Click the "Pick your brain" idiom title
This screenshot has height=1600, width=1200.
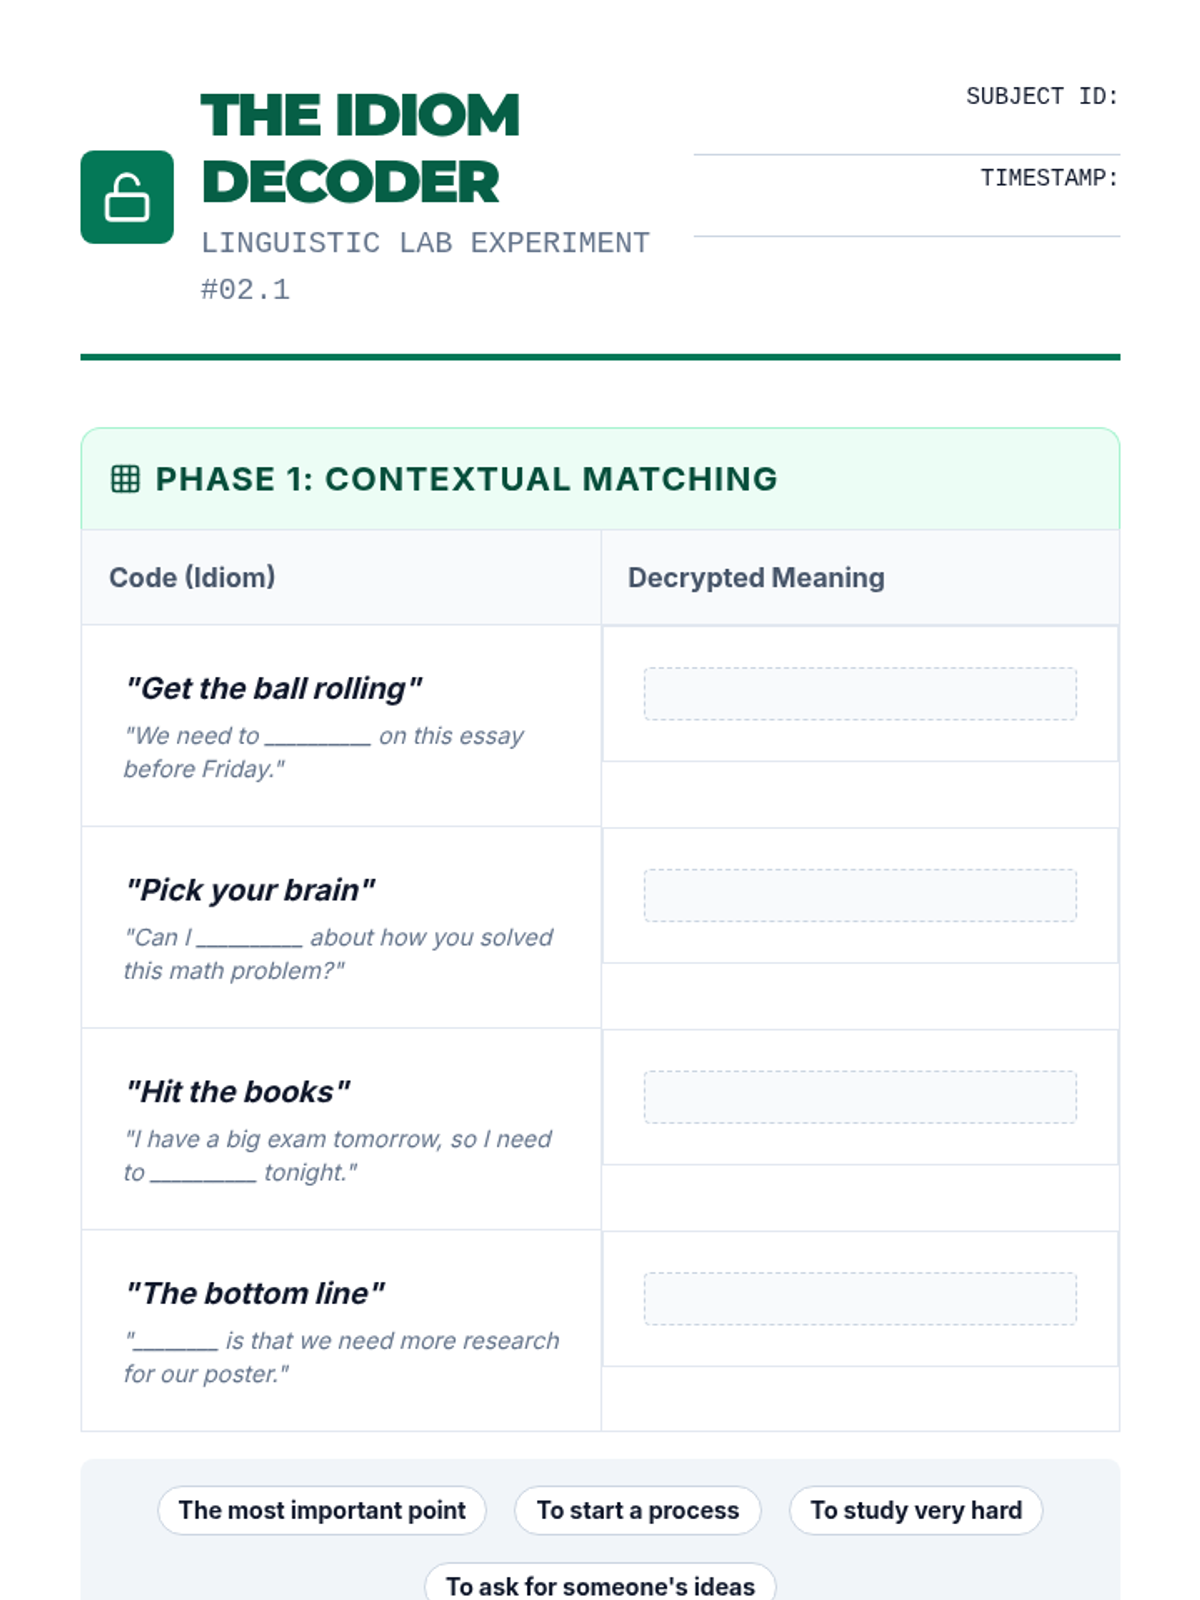(250, 890)
